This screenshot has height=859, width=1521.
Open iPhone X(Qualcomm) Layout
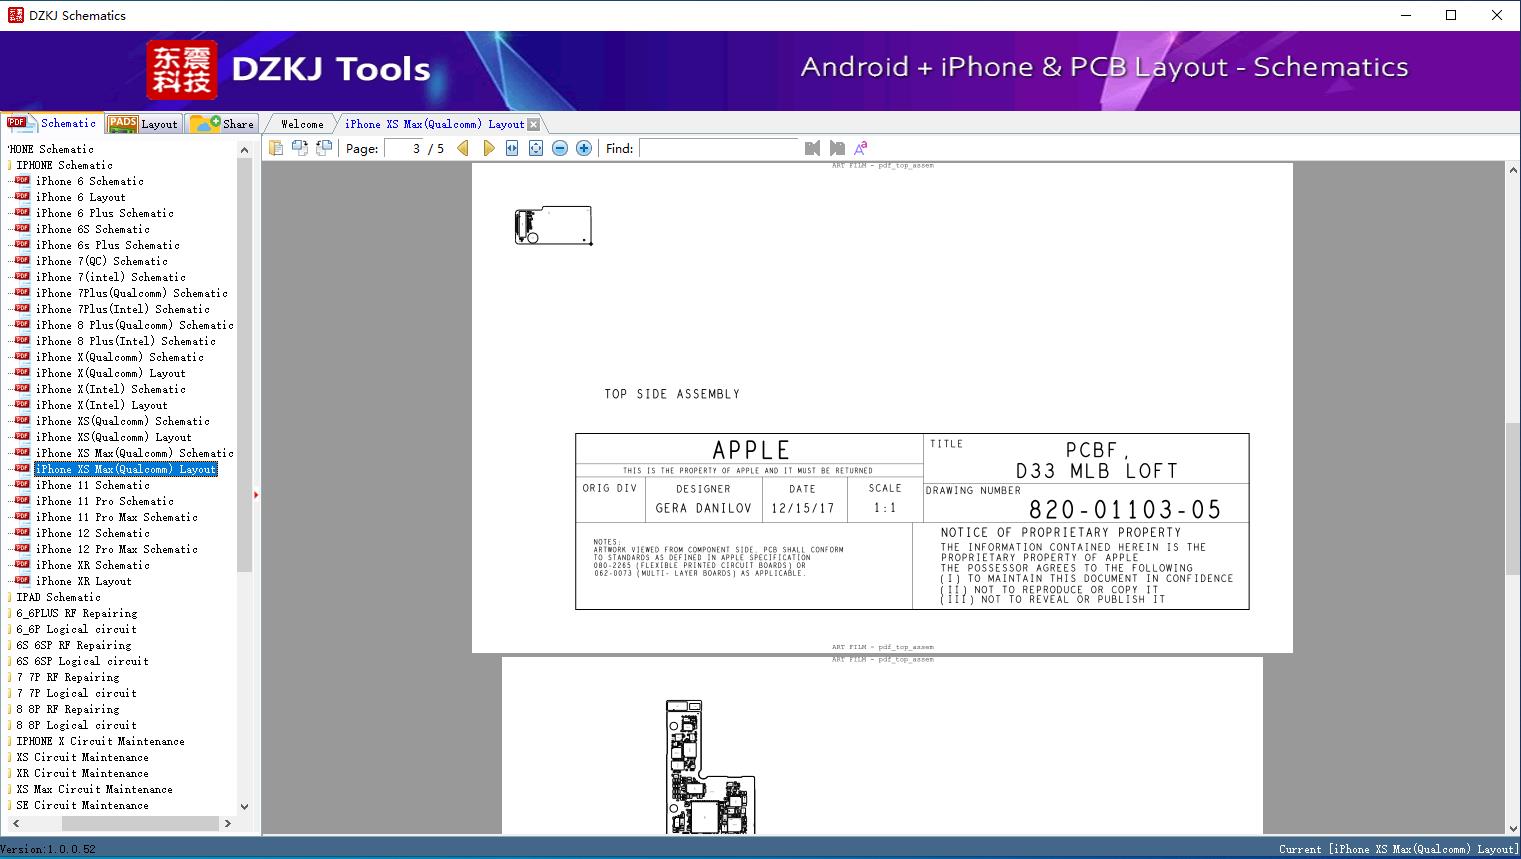[111, 373]
